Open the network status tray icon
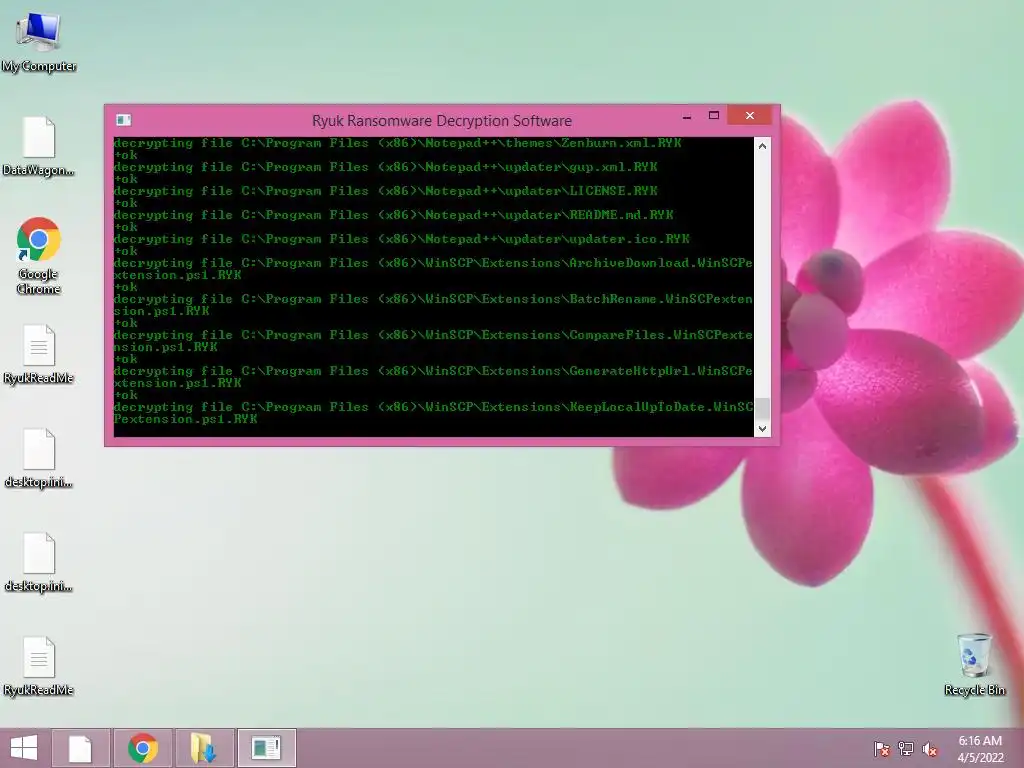 pos(906,749)
